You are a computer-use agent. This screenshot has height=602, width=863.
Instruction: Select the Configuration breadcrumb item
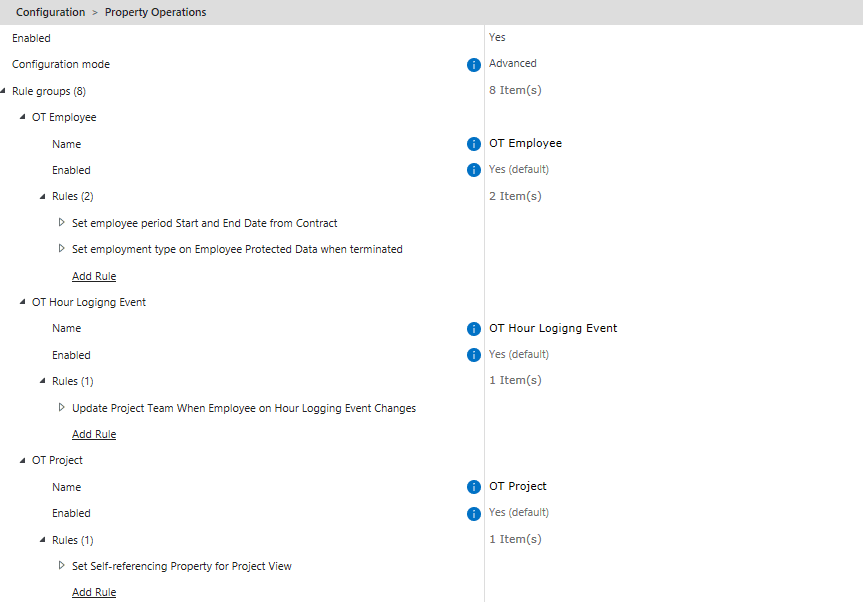tap(50, 12)
